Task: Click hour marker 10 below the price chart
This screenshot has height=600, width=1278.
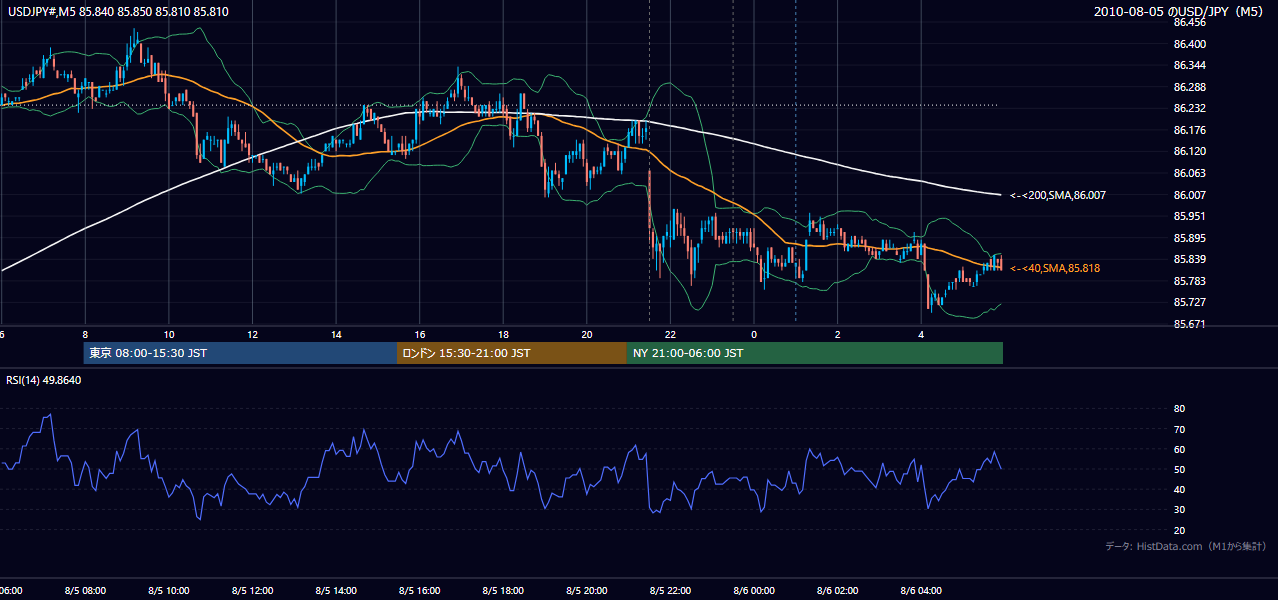Action: click(x=169, y=334)
